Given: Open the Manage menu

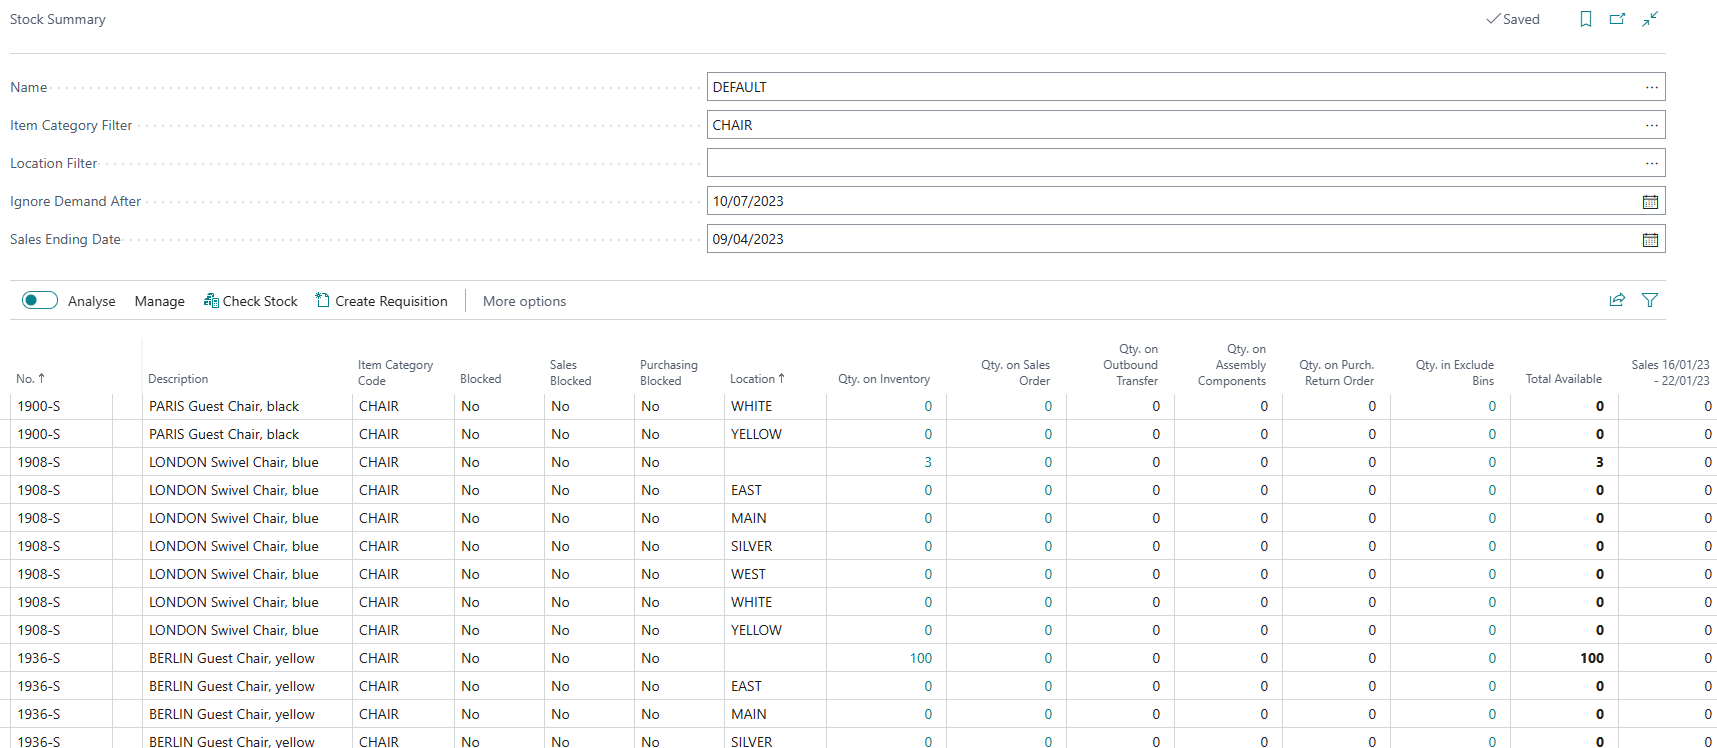Looking at the screenshot, I should 160,301.
